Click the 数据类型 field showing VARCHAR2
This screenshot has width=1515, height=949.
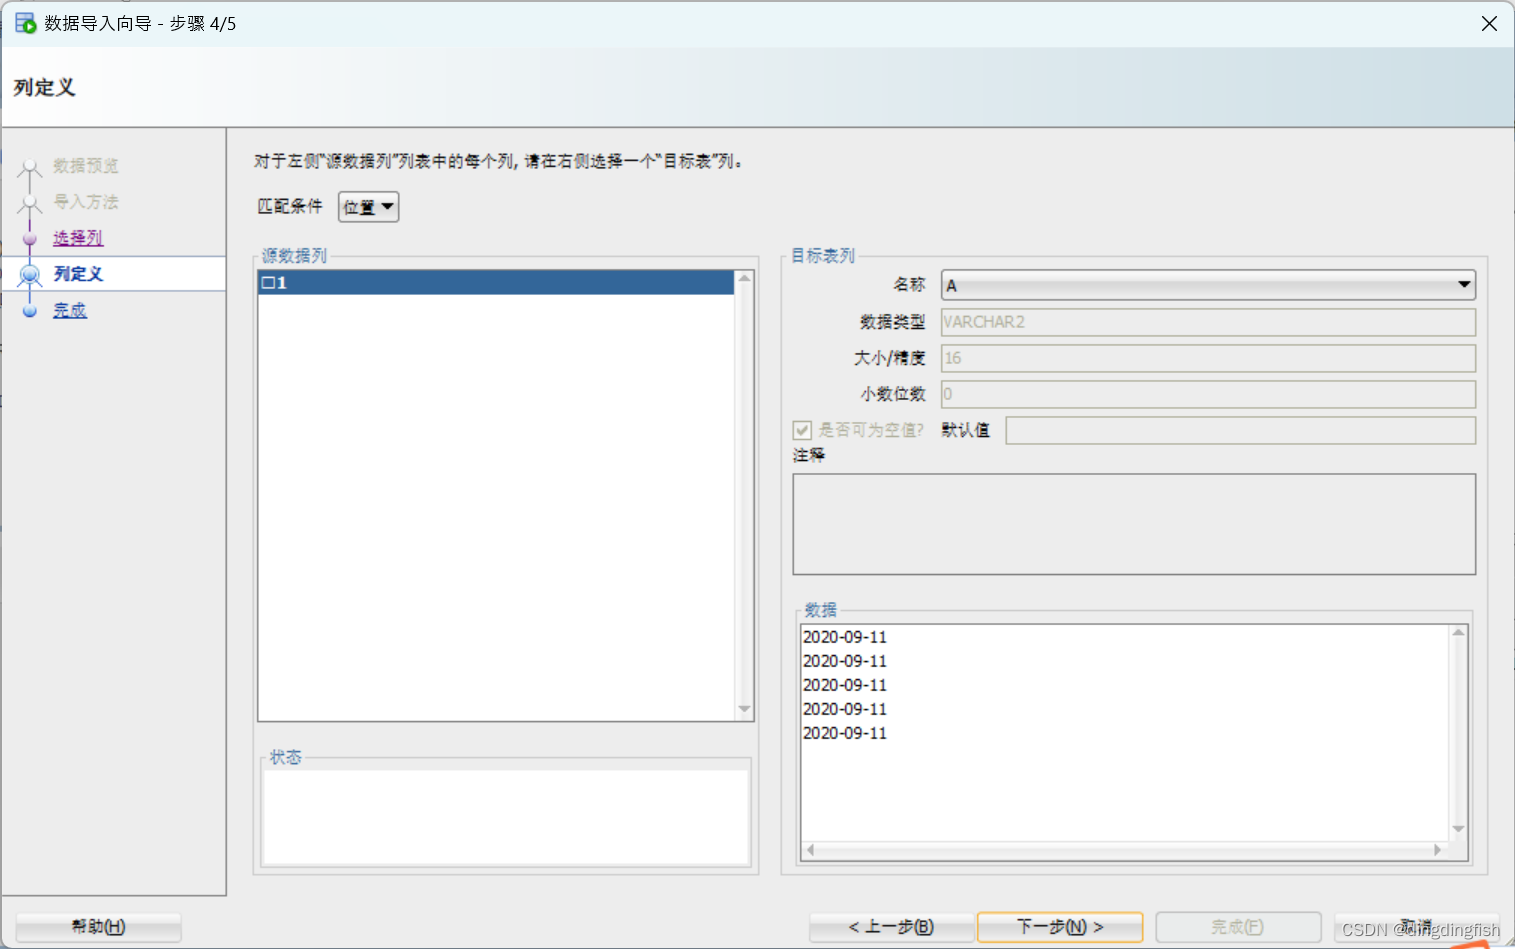[1208, 322]
